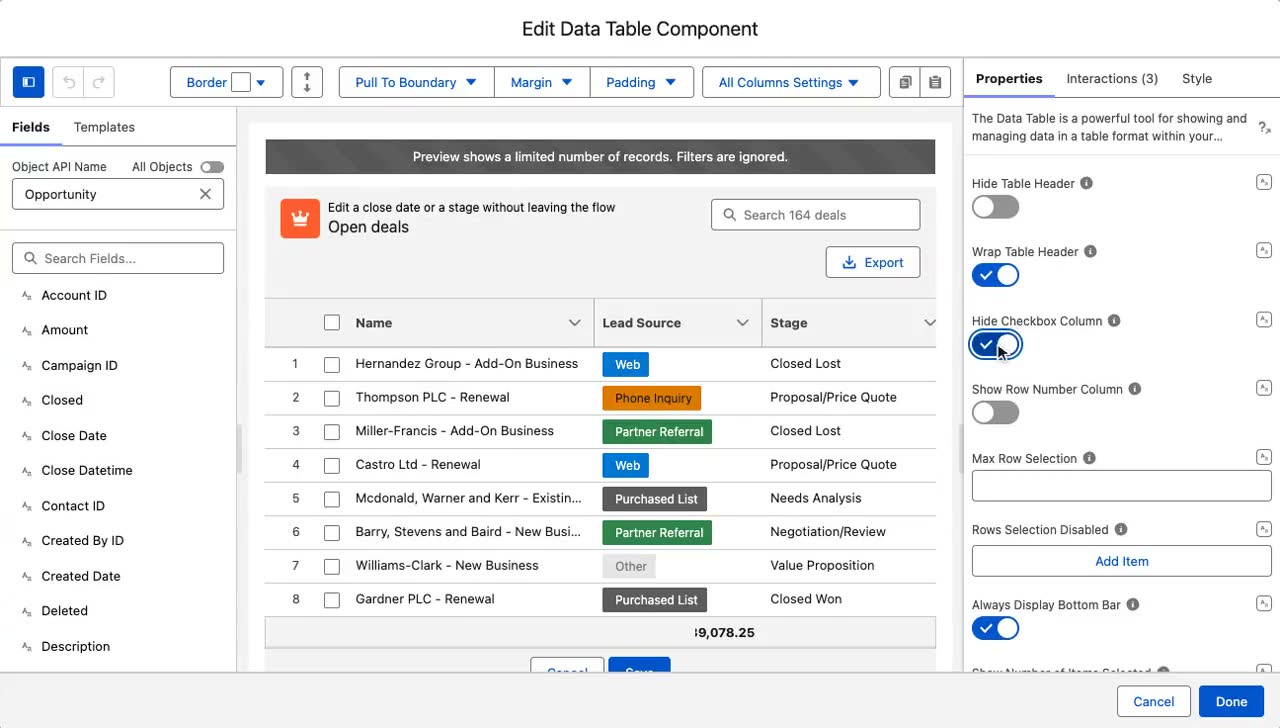Clear the Opportunity object with the X icon

click(x=205, y=194)
